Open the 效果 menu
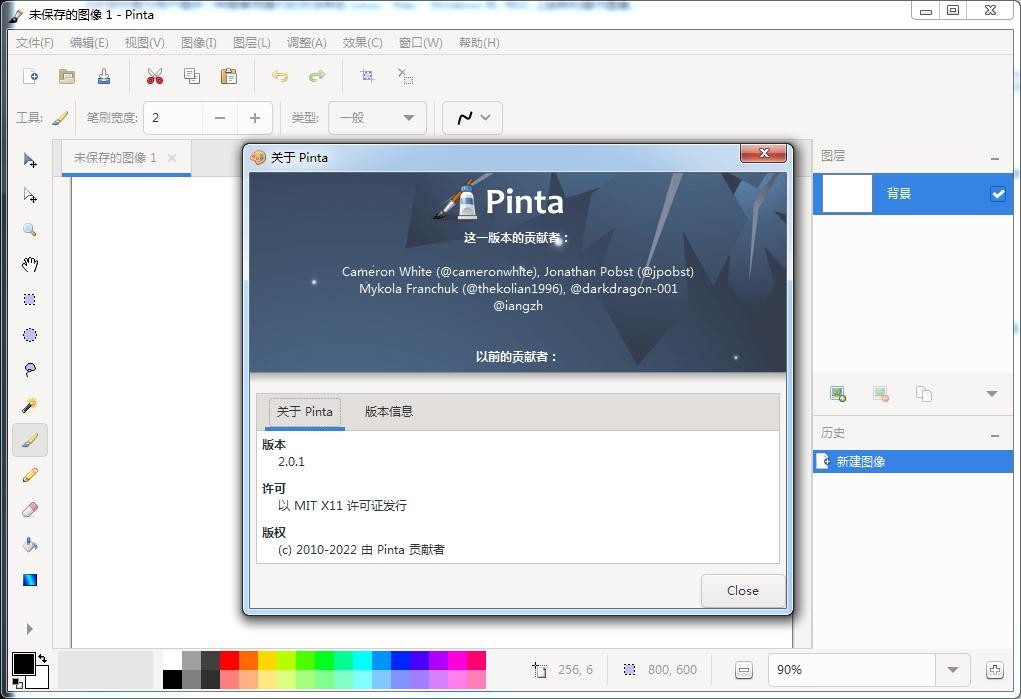Image resolution: width=1021 pixels, height=699 pixels. click(x=360, y=43)
